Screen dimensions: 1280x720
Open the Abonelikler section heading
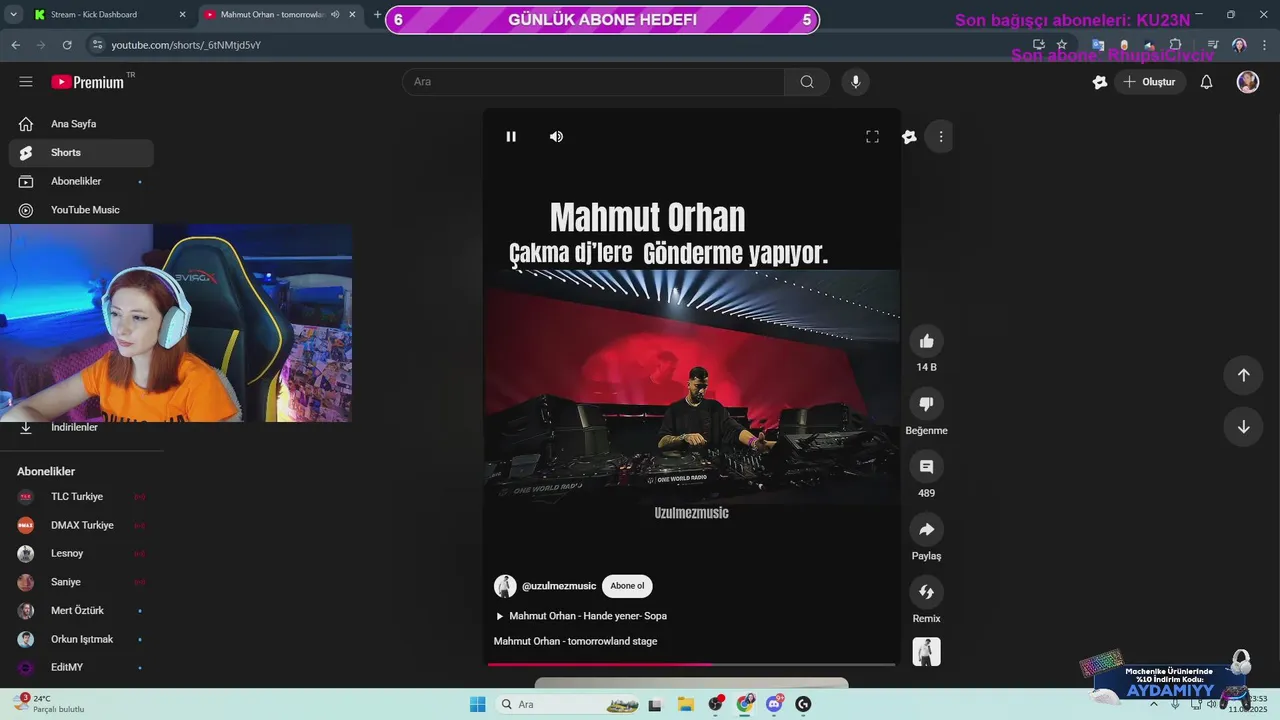(x=46, y=472)
